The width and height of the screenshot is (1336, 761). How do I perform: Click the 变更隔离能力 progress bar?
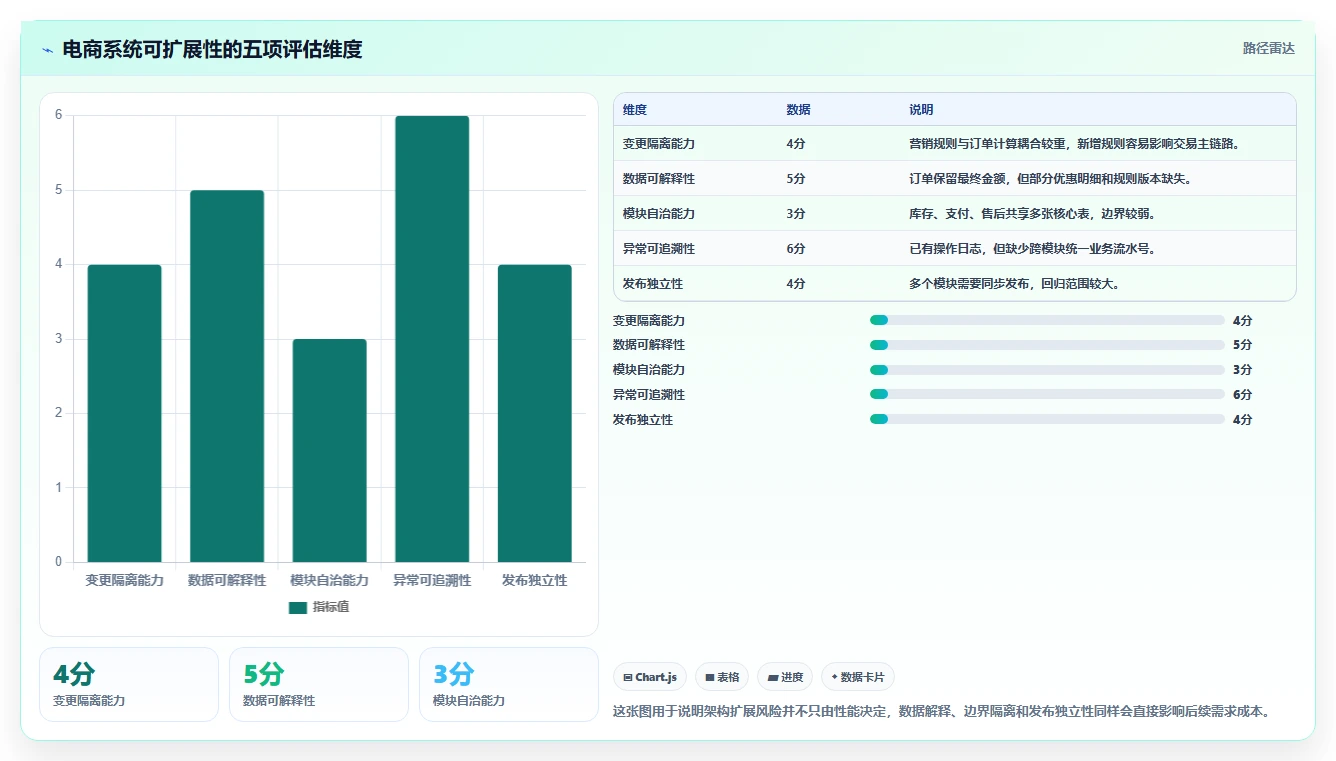1047,320
